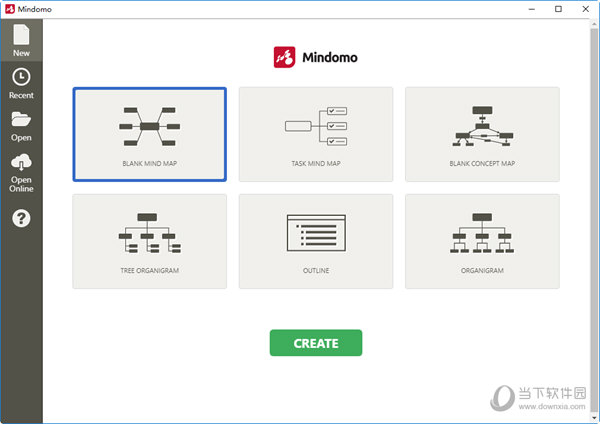Open the help question mark icon
The height and width of the screenshot is (424, 600).
(x=21, y=218)
